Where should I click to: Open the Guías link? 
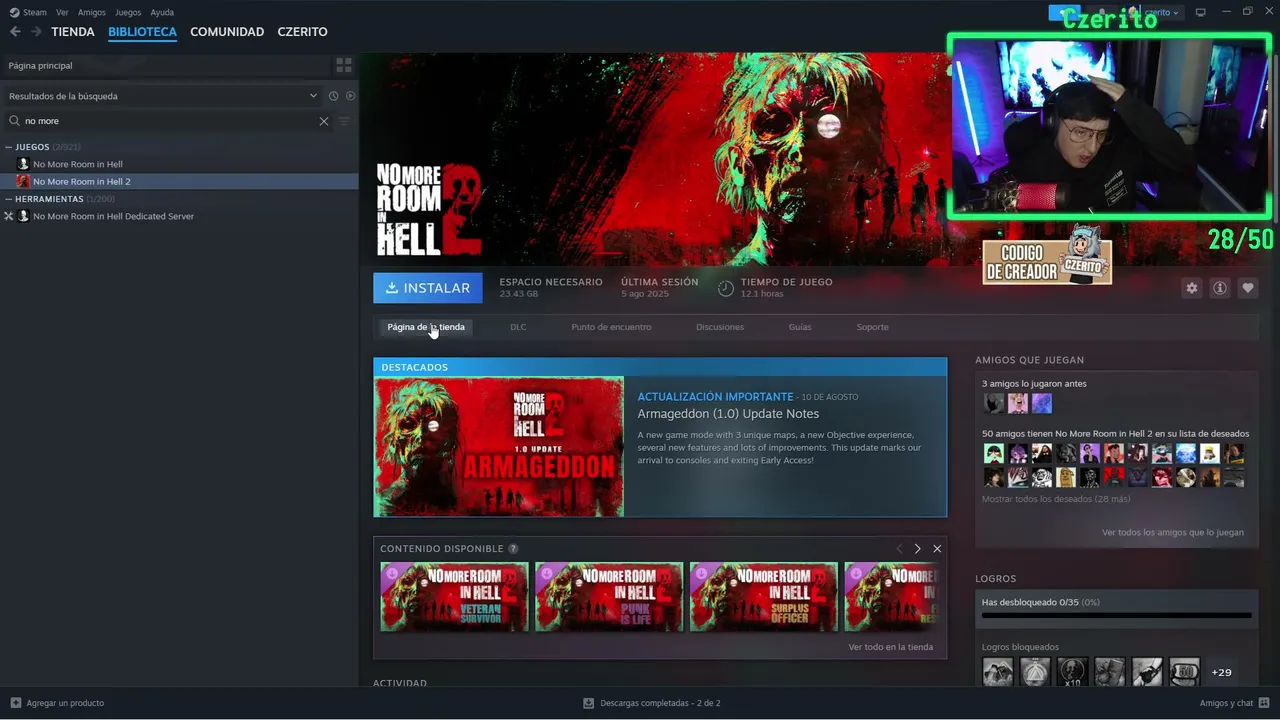[800, 327]
